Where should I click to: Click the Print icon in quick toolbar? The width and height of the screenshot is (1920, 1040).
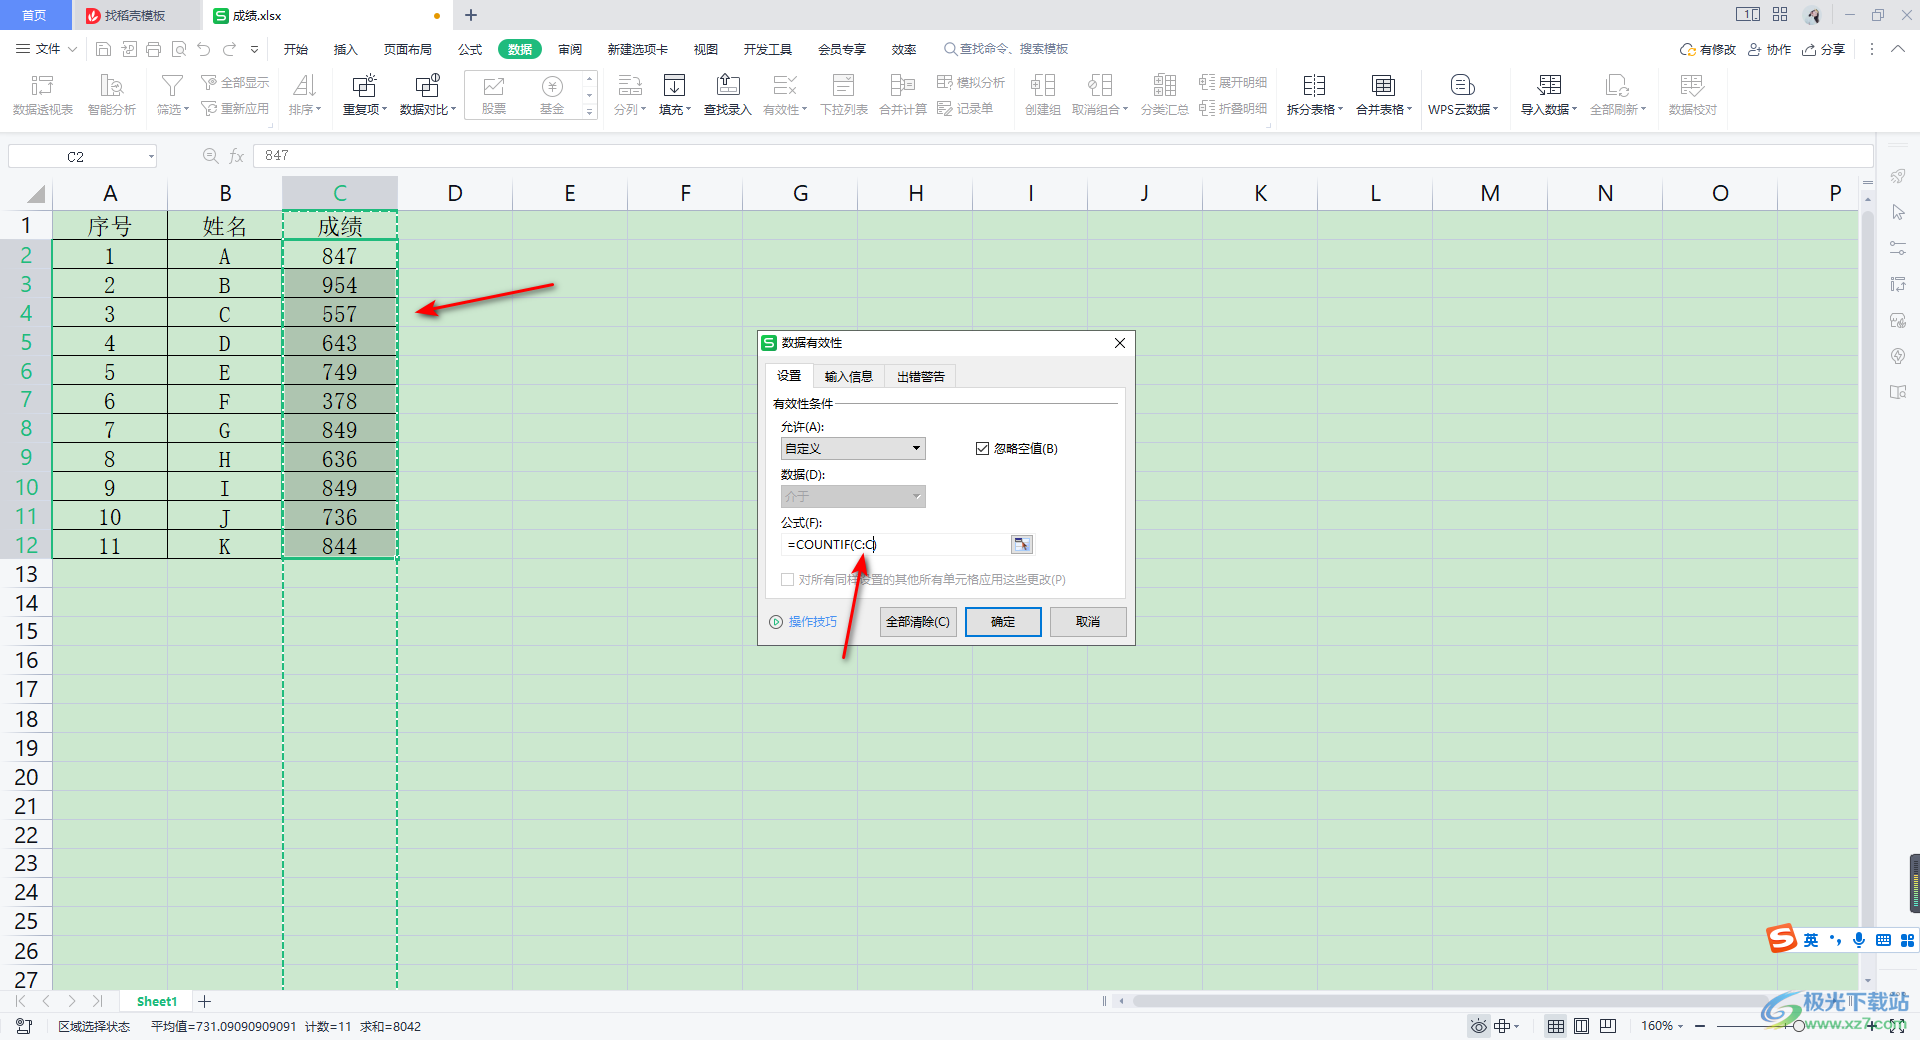tap(153, 49)
